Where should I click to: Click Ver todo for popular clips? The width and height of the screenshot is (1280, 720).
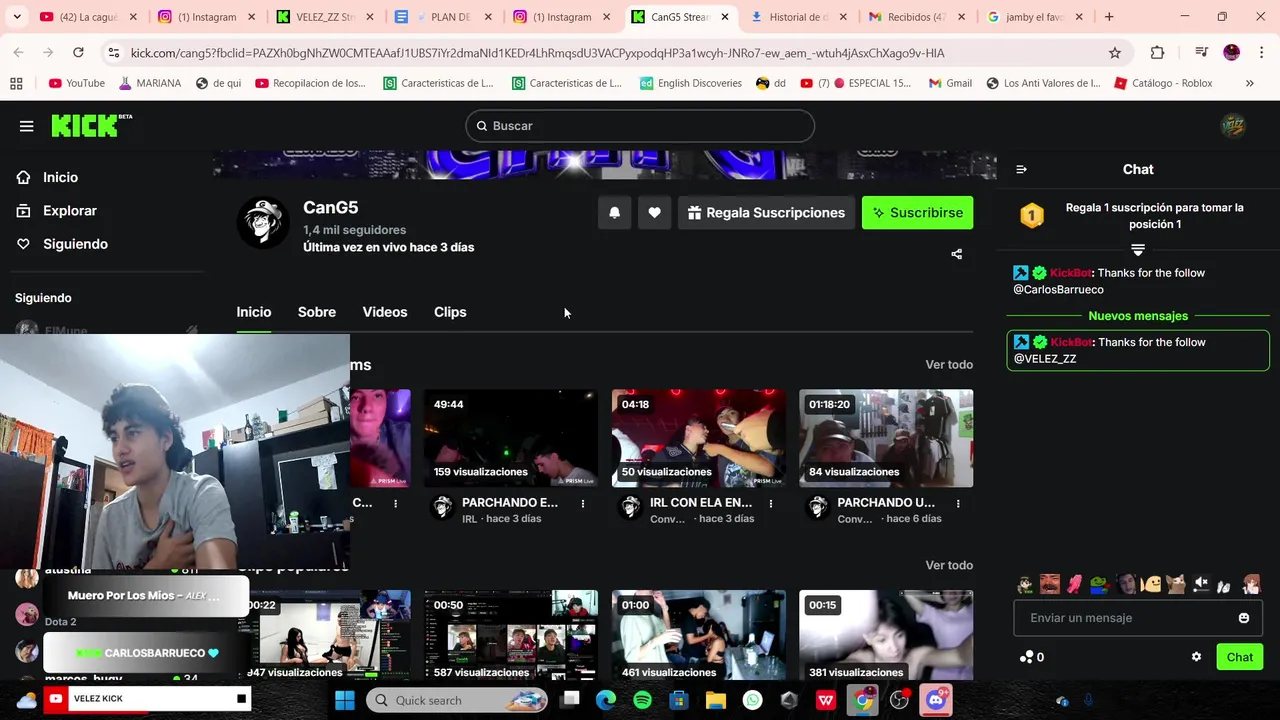point(949,565)
